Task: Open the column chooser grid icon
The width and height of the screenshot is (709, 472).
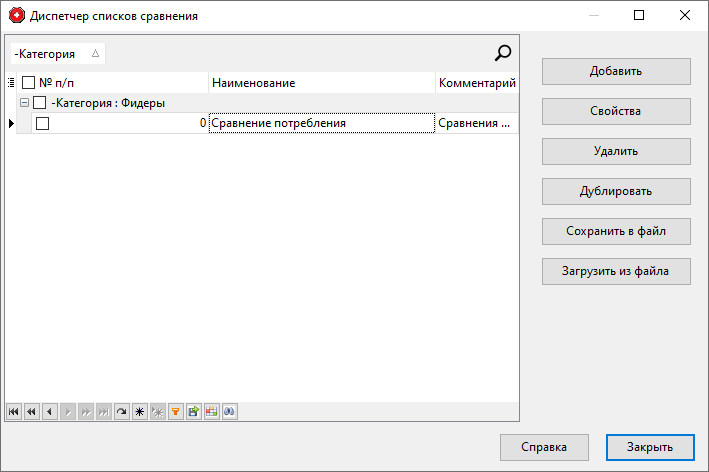Action: [11, 83]
